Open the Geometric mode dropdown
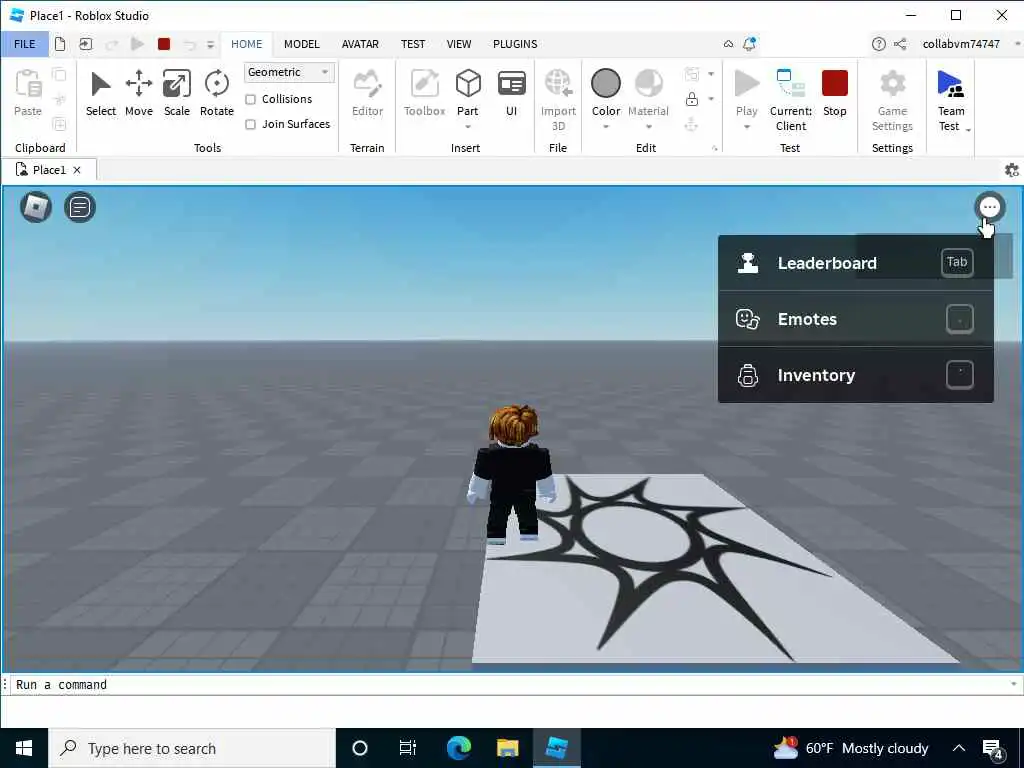Image resolution: width=1024 pixels, height=768 pixels. [x=289, y=72]
